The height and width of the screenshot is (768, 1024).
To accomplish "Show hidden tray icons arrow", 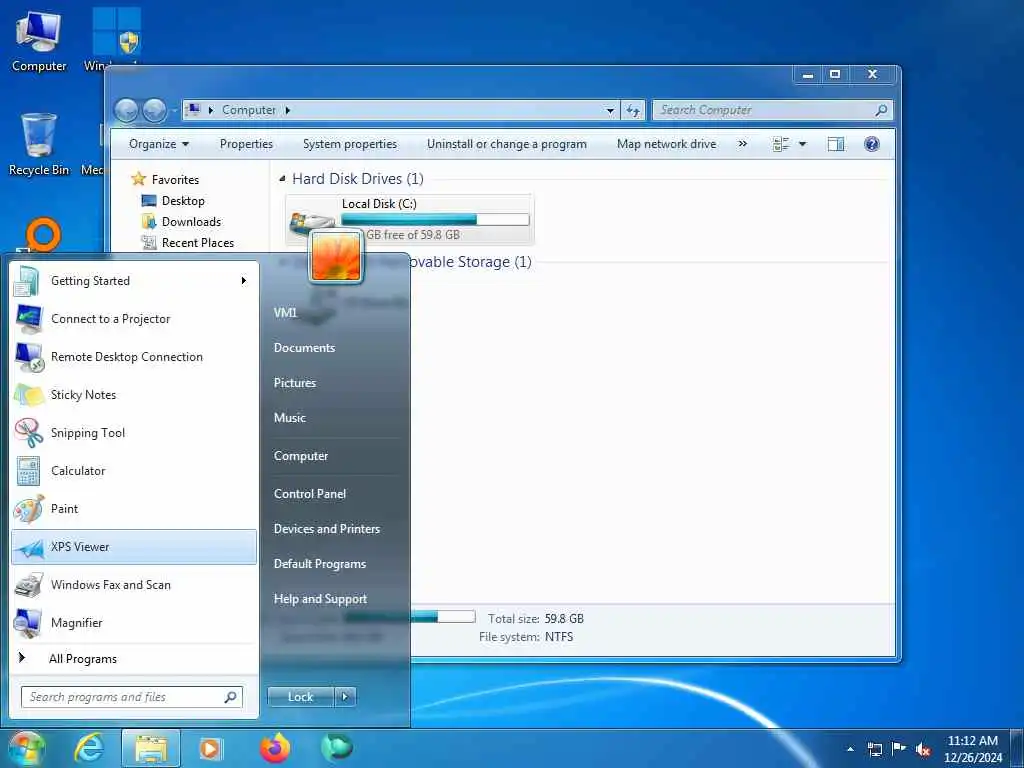I will [850, 749].
